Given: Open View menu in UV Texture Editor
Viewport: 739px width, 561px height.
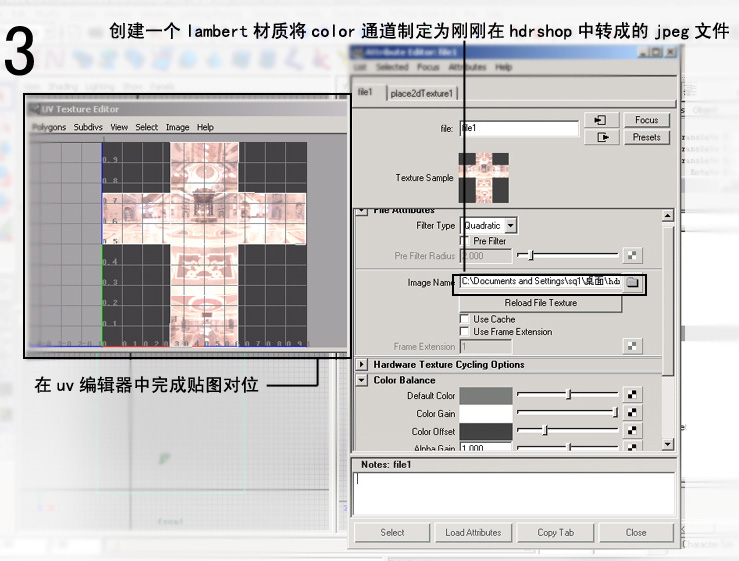Looking at the screenshot, I should coord(119,127).
